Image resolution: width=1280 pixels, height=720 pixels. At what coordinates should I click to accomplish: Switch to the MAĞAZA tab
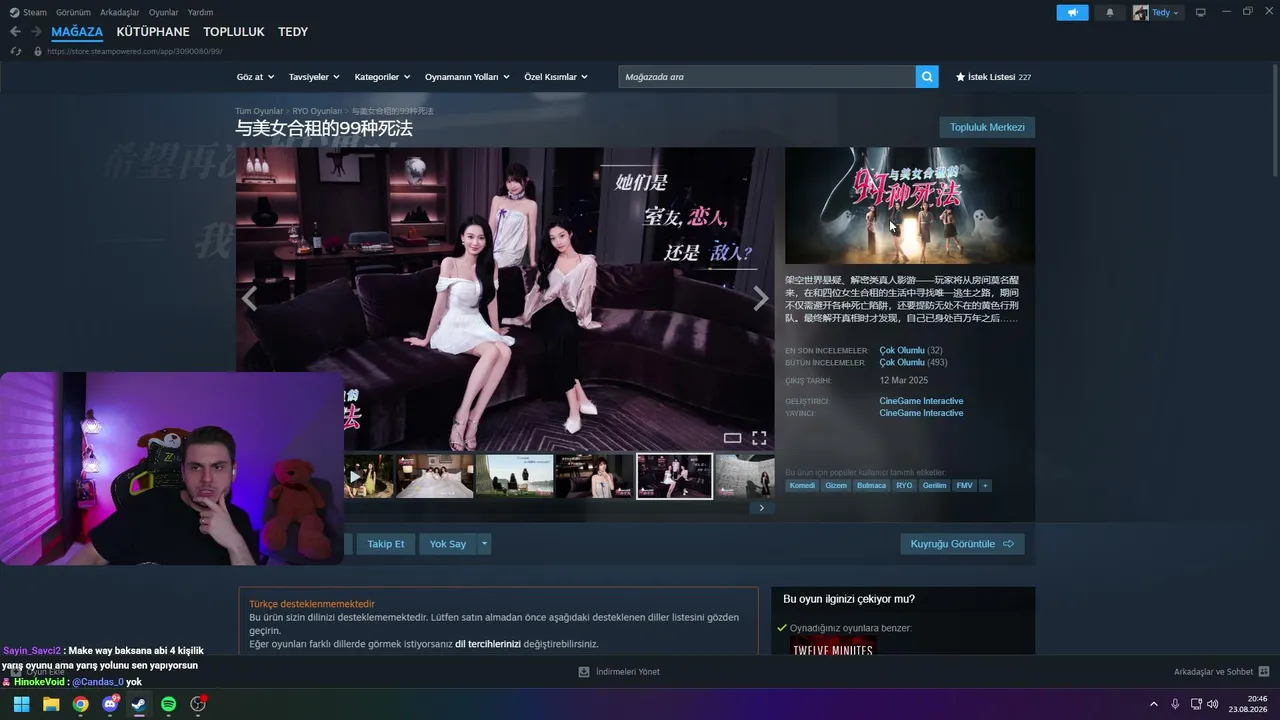(x=77, y=32)
